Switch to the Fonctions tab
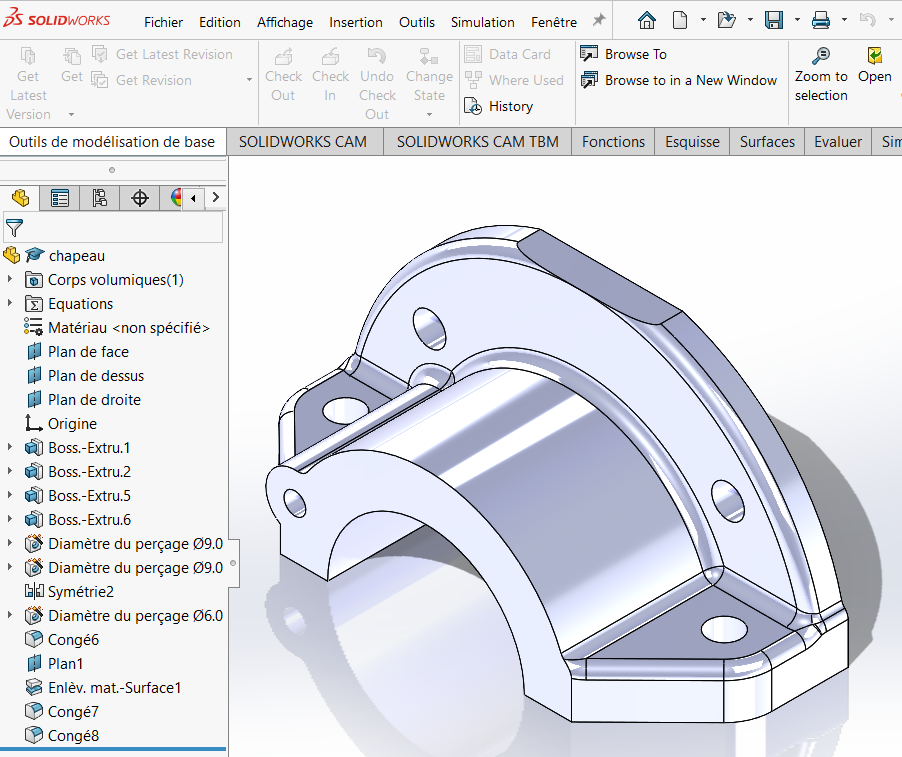Screen dimensions: 902x757 coord(613,142)
